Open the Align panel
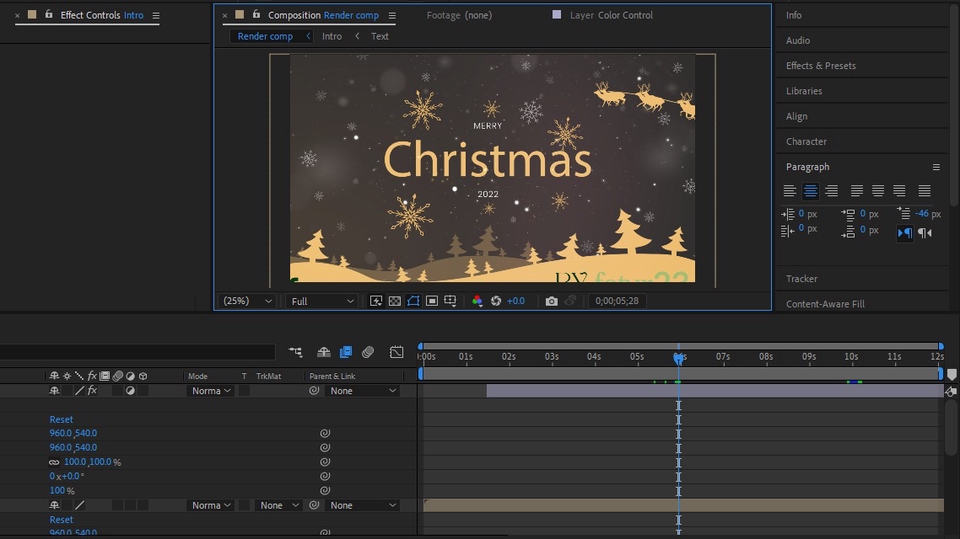The image size is (960, 539). pos(797,116)
